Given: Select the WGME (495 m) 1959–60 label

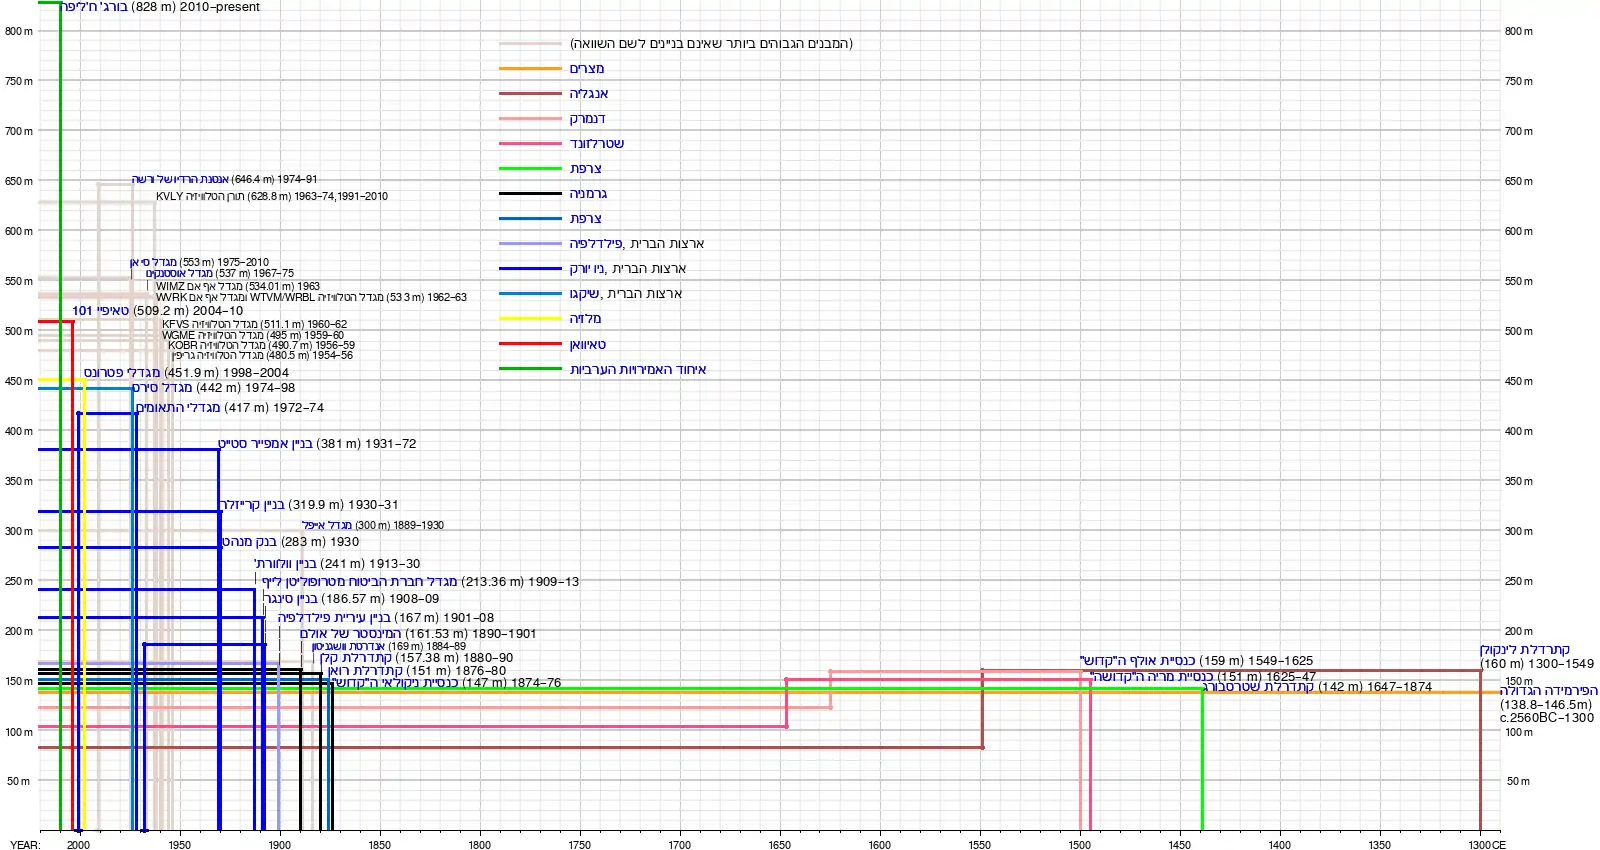Looking at the screenshot, I should tap(252, 335).
